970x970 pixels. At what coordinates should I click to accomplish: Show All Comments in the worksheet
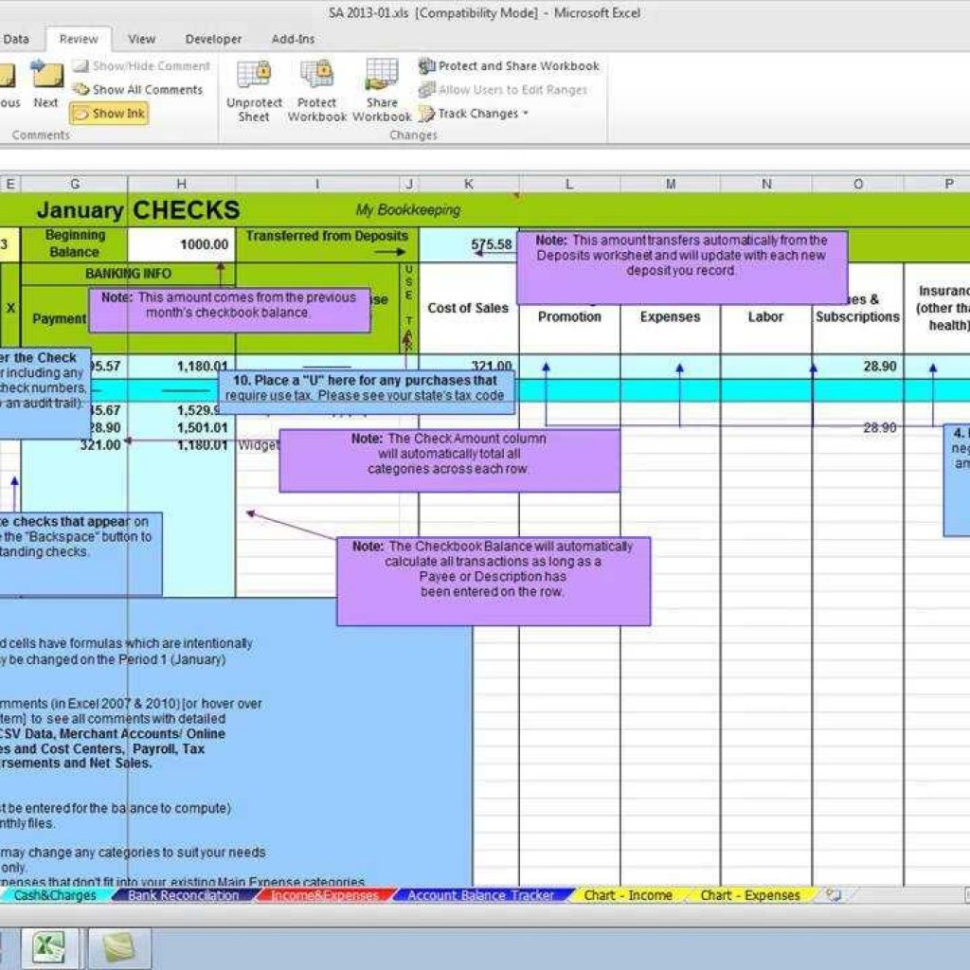[x=139, y=89]
